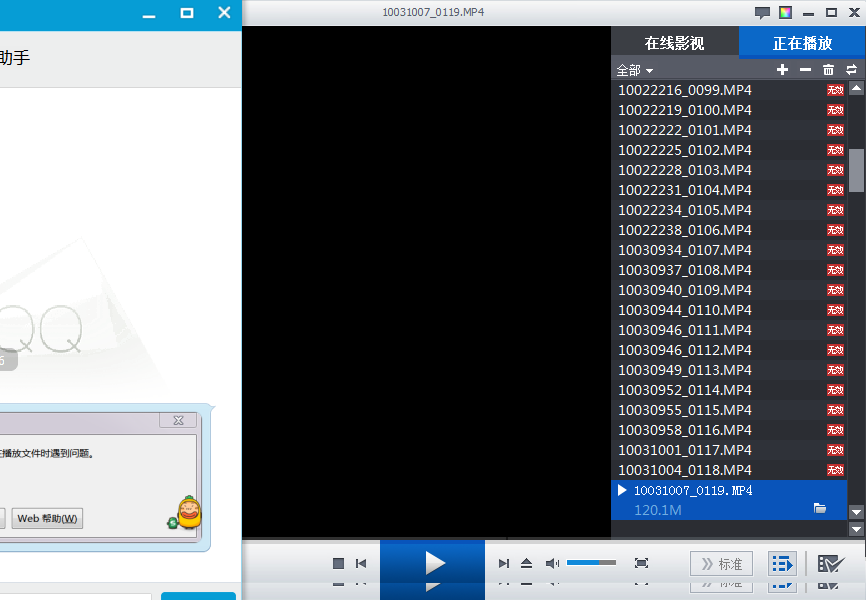Select 10022231_0104.MP4 in the playlist

(x=729, y=190)
